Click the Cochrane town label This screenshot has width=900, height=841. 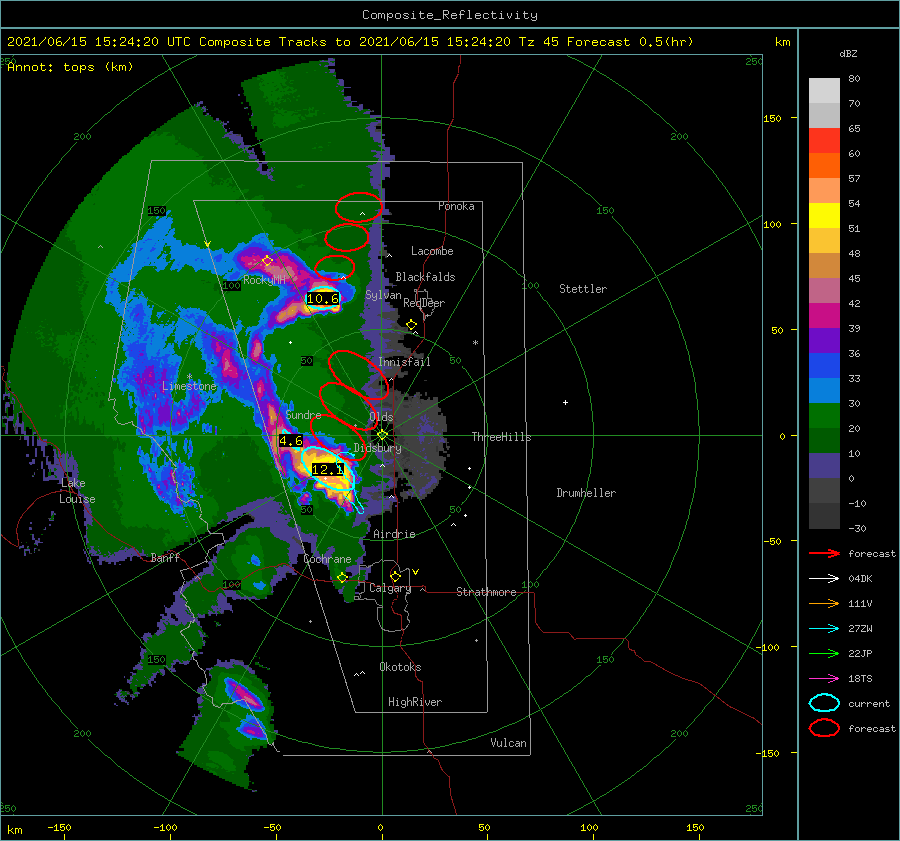click(327, 559)
